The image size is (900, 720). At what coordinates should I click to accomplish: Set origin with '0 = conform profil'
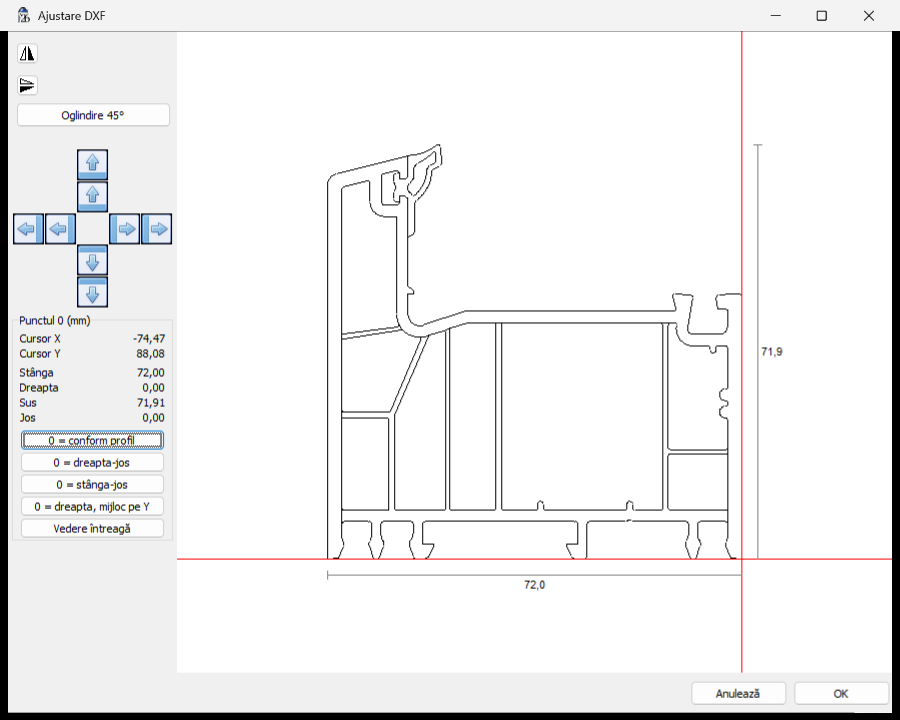[x=92, y=440]
